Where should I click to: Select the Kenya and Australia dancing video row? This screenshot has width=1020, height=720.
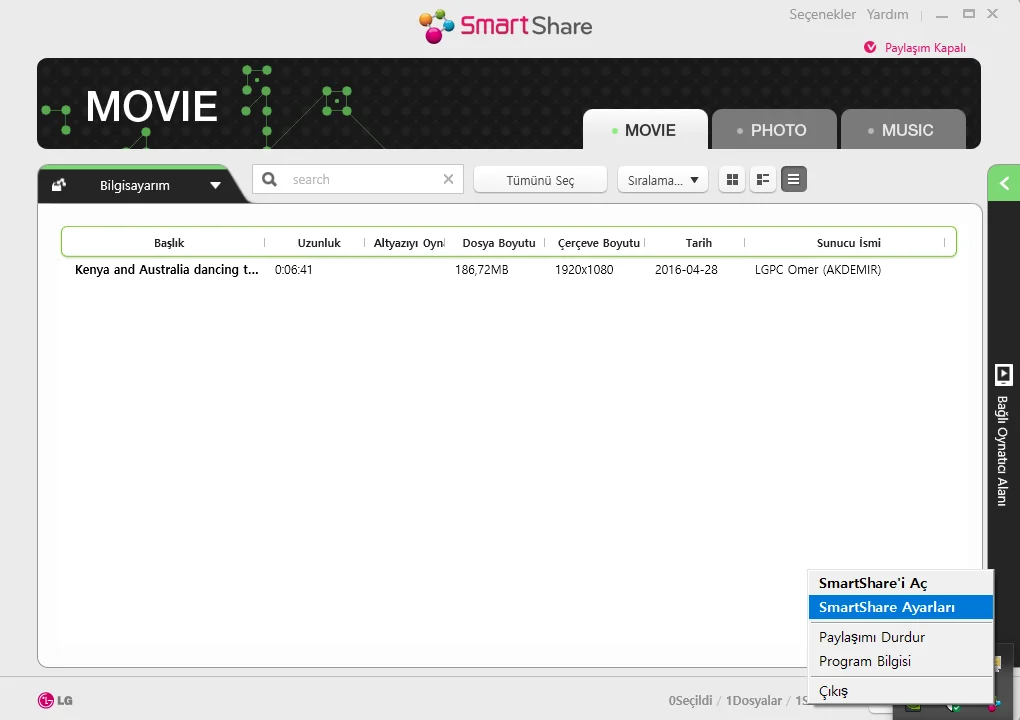[x=509, y=269]
